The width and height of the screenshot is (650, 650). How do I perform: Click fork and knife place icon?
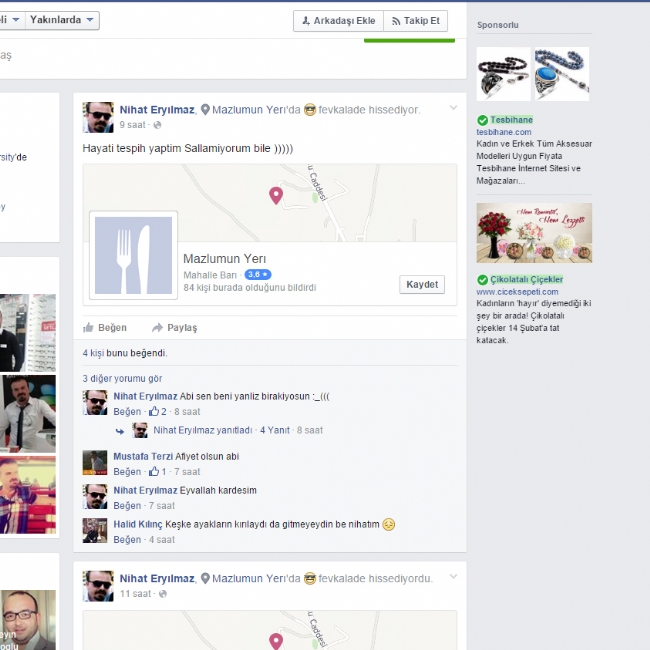pos(133,255)
